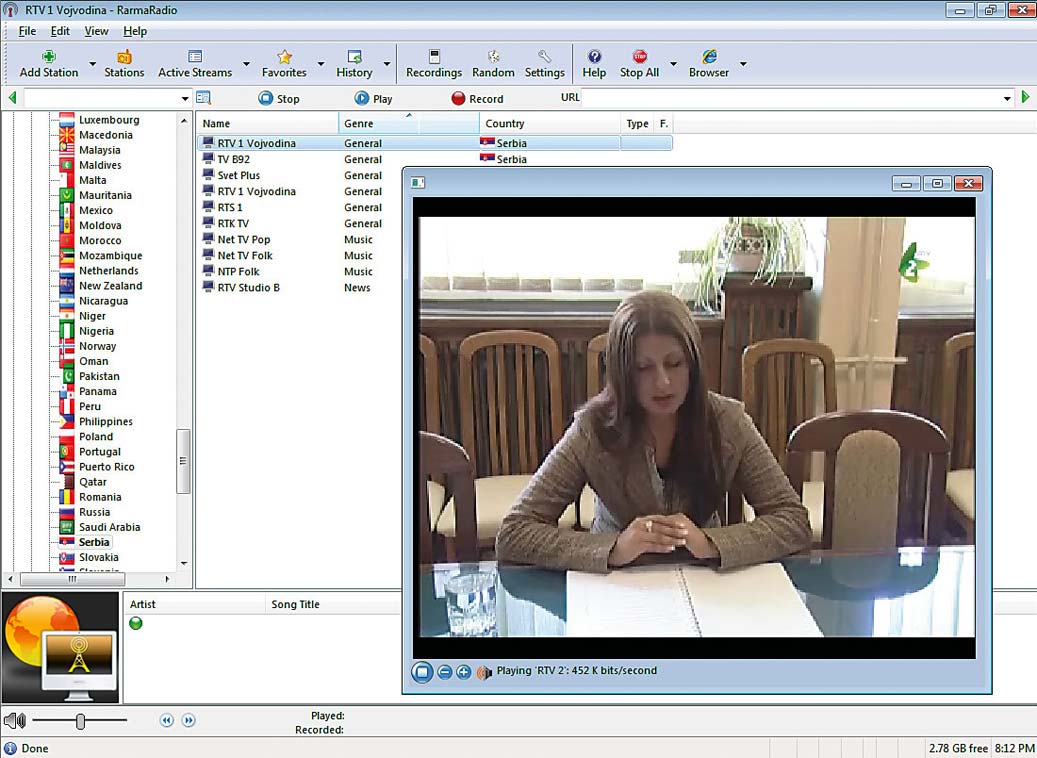Click the country list horizontal scrollbar
The height and width of the screenshot is (758, 1037).
(x=73, y=579)
